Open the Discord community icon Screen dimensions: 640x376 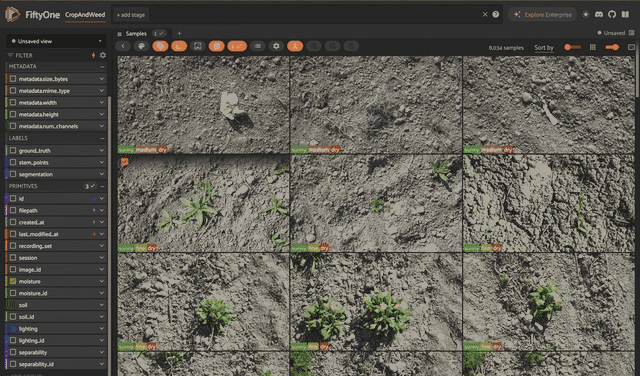[x=599, y=14]
